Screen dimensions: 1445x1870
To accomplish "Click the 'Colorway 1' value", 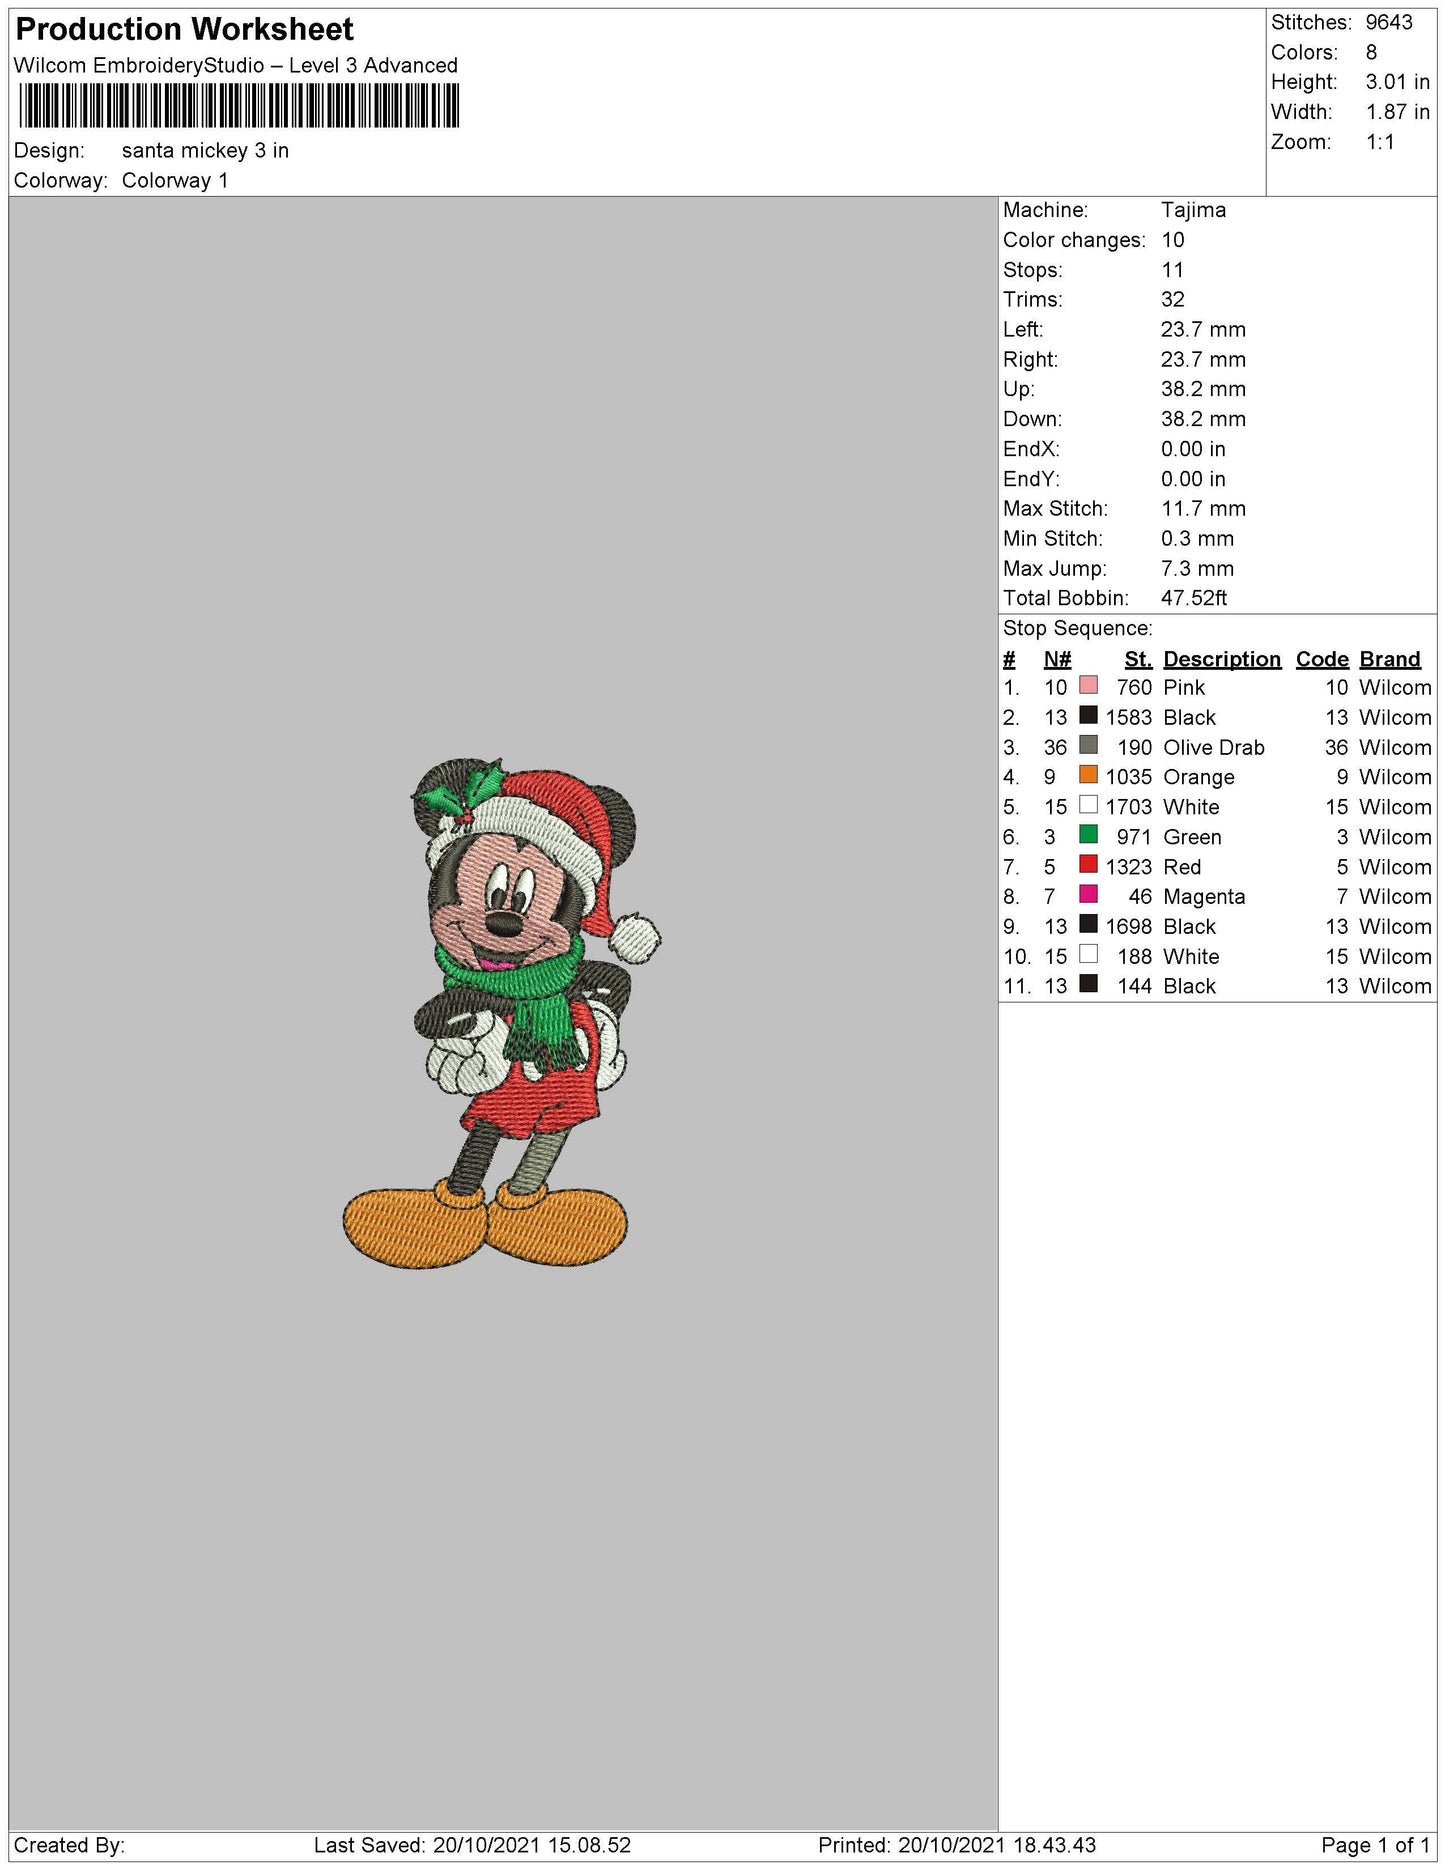I will (175, 181).
